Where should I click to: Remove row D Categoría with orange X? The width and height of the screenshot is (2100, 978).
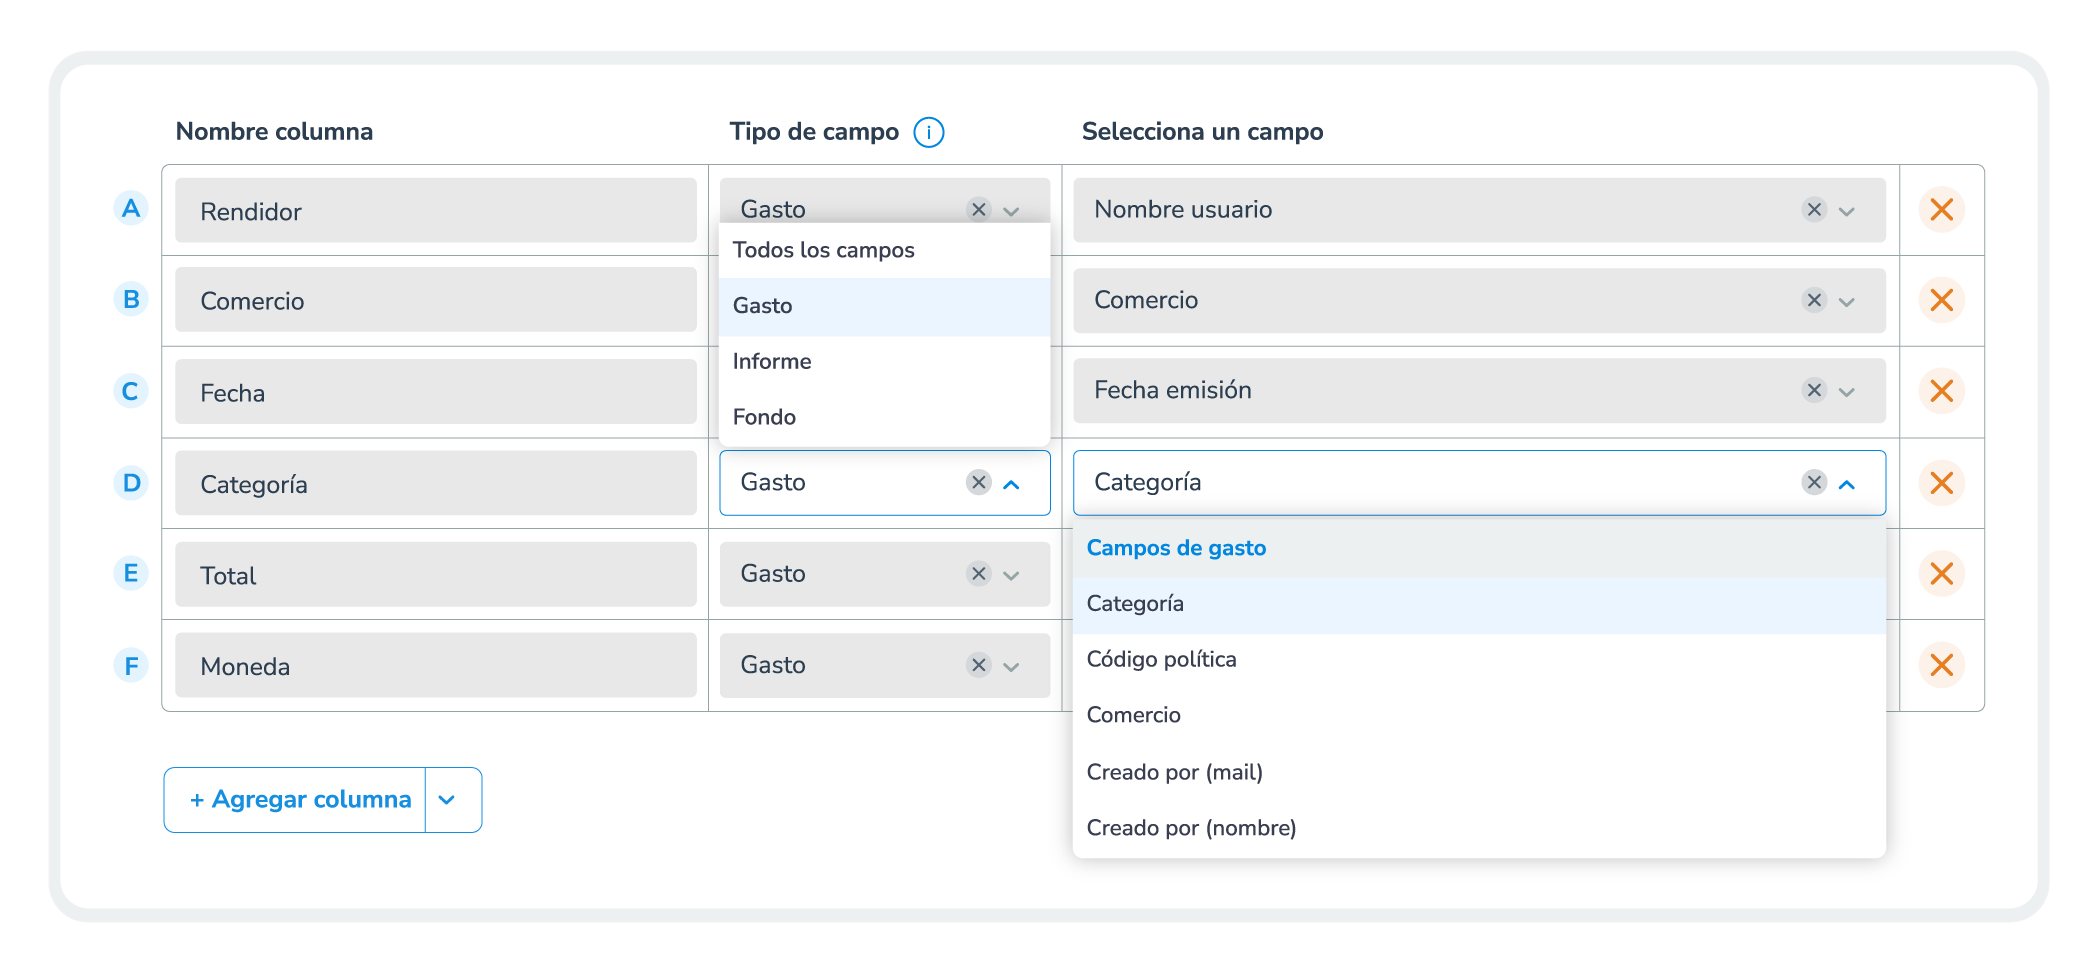point(1941,483)
